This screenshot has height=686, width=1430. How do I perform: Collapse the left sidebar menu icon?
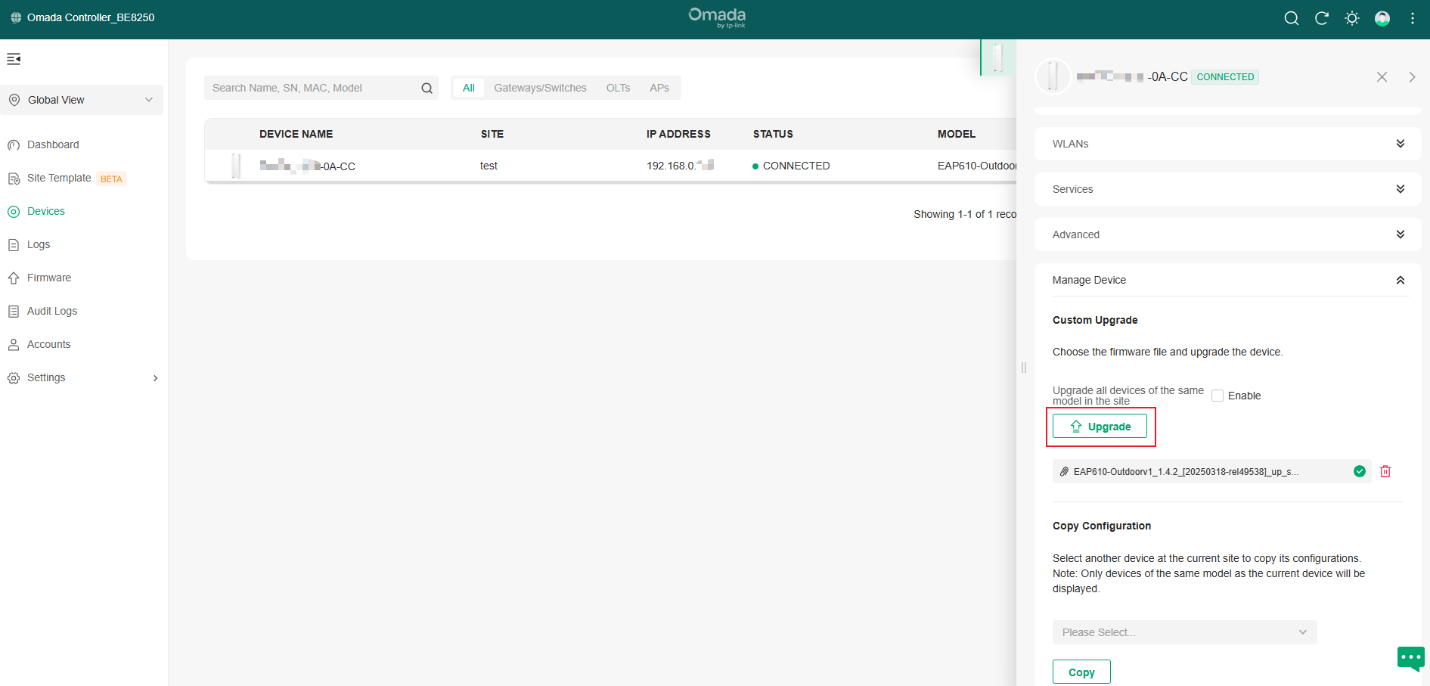click(14, 60)
